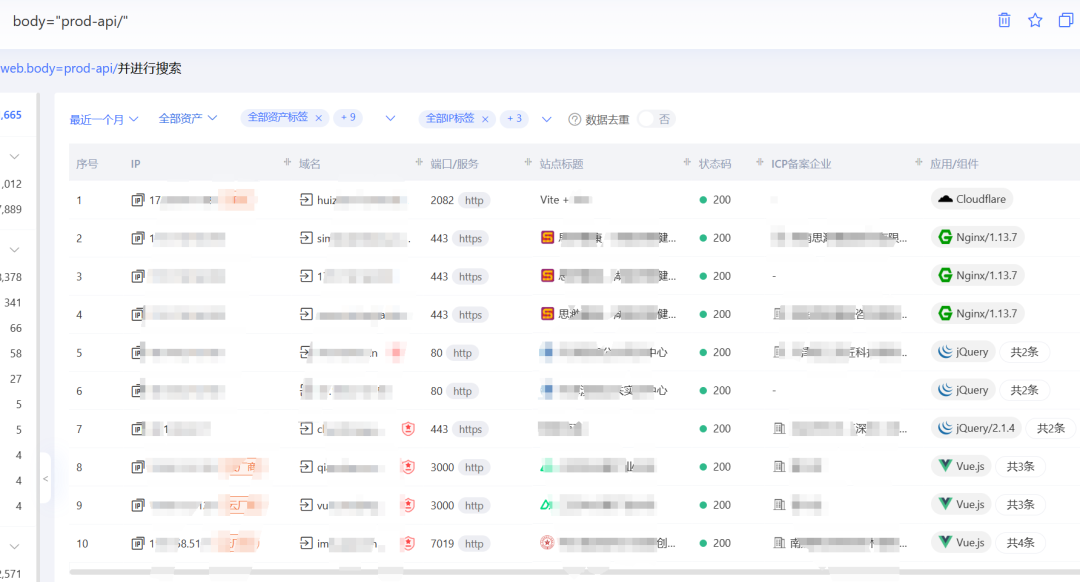Click the ICP备案企业 column header
The width and height of the screenshot is (1080, 582).
click(x=801, y=164)
